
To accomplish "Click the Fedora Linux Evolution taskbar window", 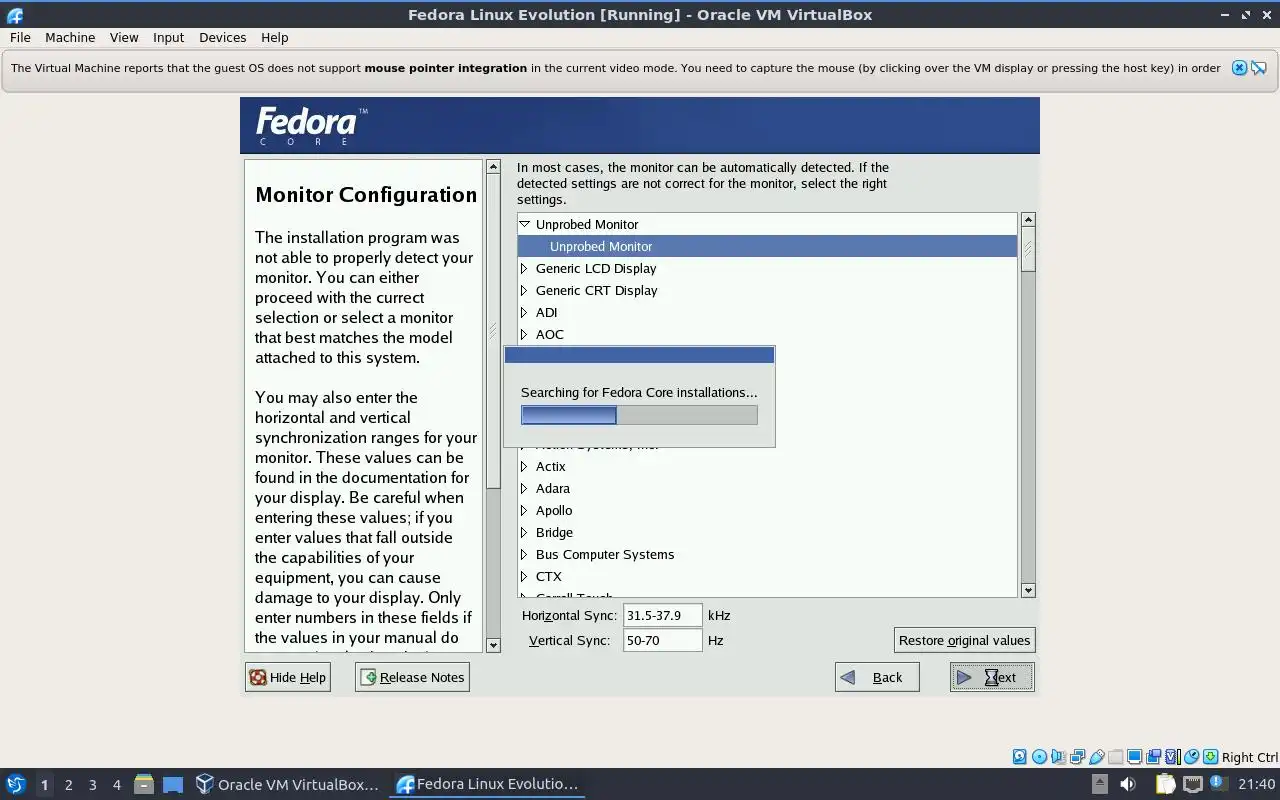I will (487, 784).
